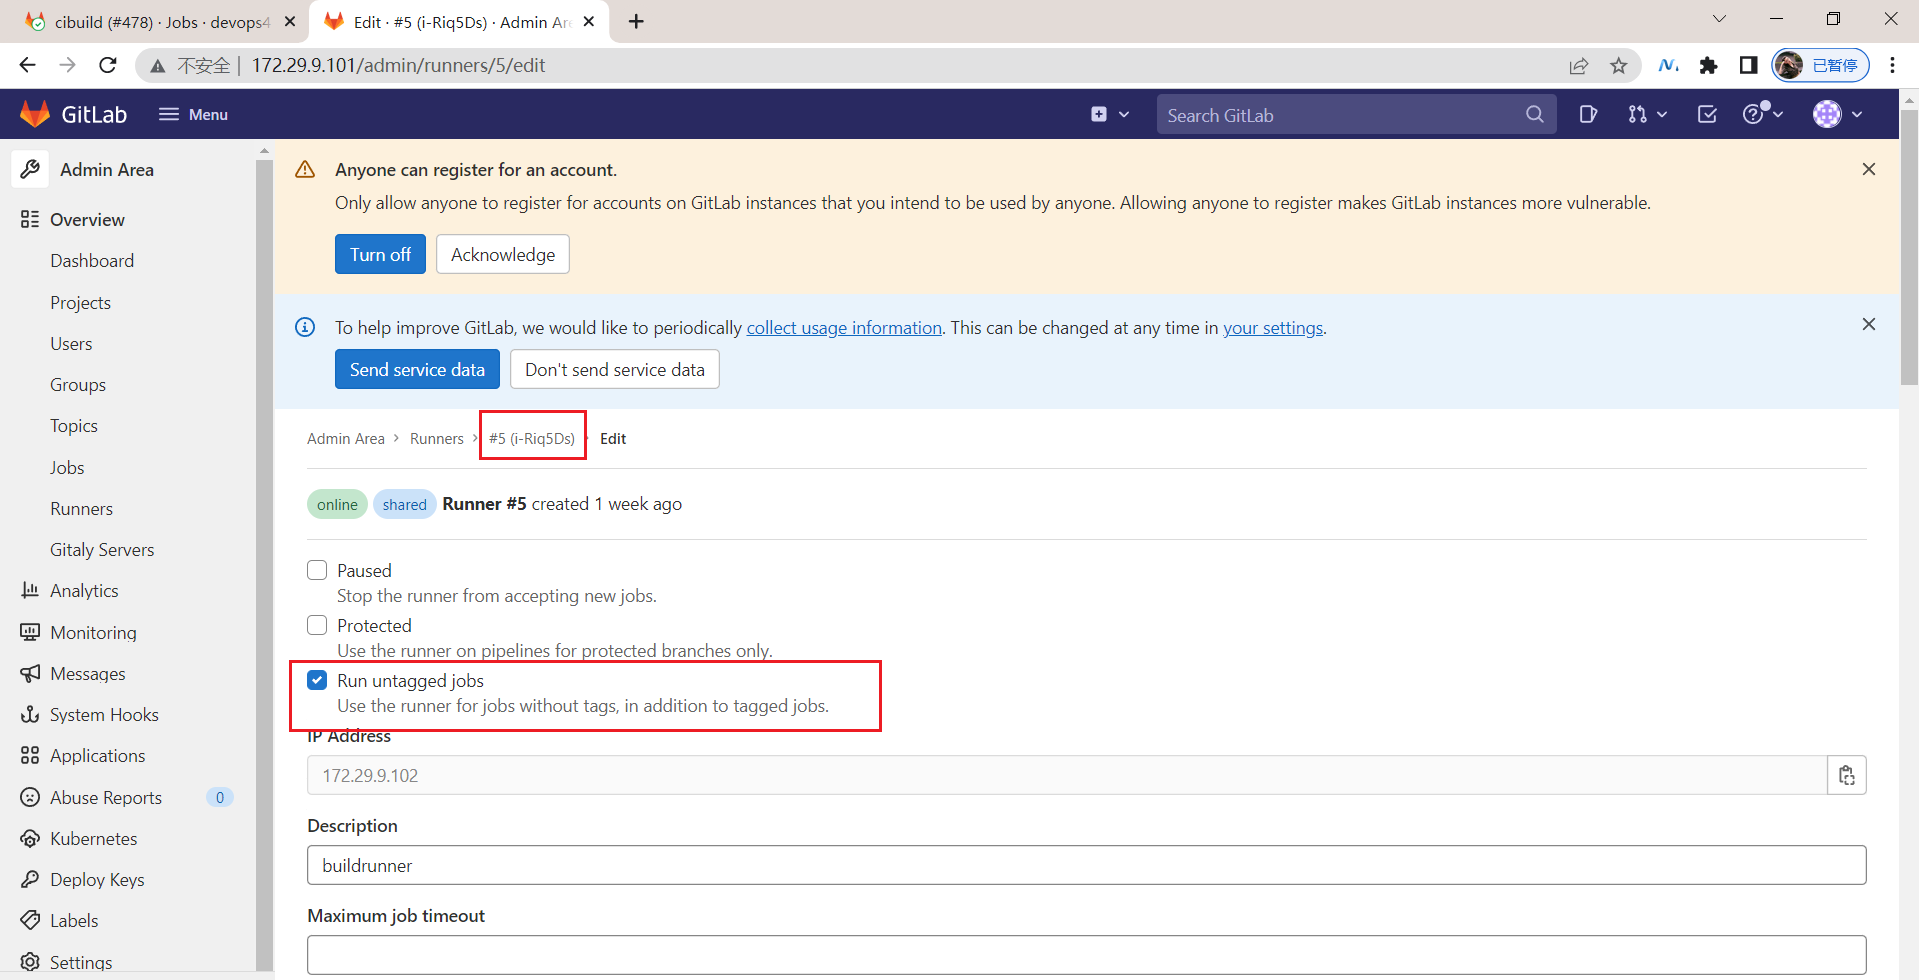Open the To-Do list icon
This screenshot has width=1919, height=980.
click(x=1707, y=114)
